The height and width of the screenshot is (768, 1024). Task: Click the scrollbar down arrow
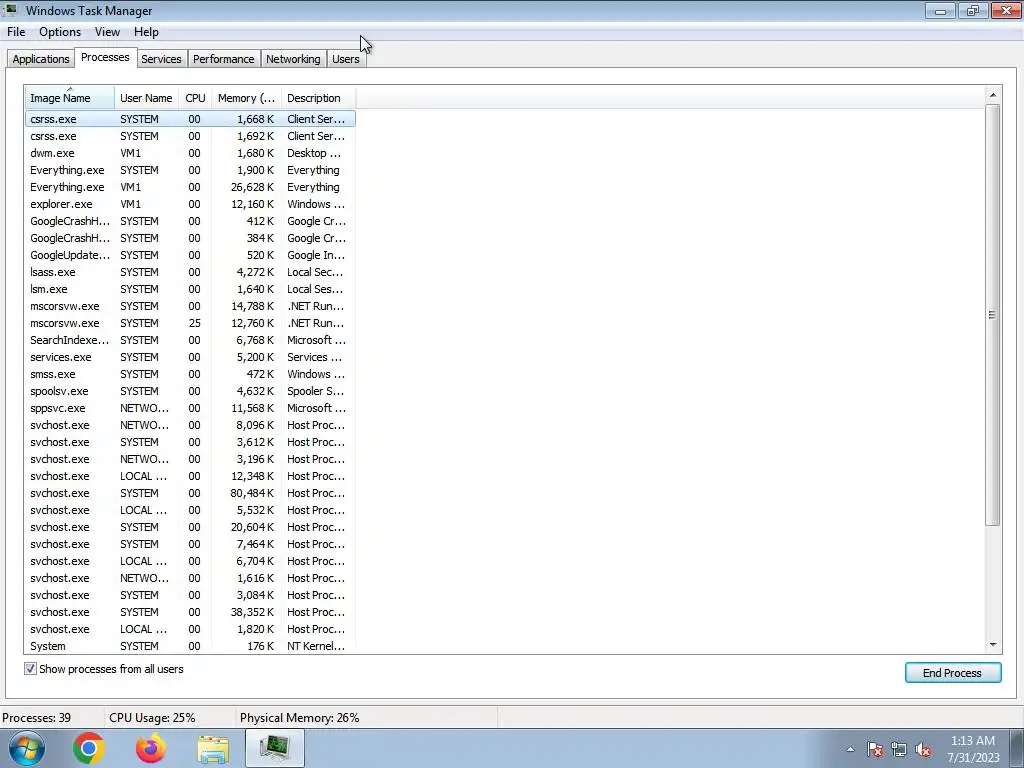993,645
